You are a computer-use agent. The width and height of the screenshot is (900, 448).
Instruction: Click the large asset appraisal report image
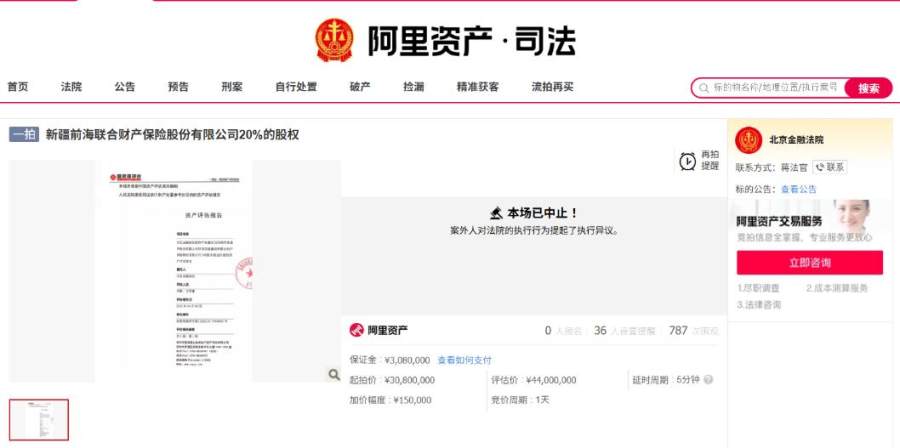tap(174, 271)
